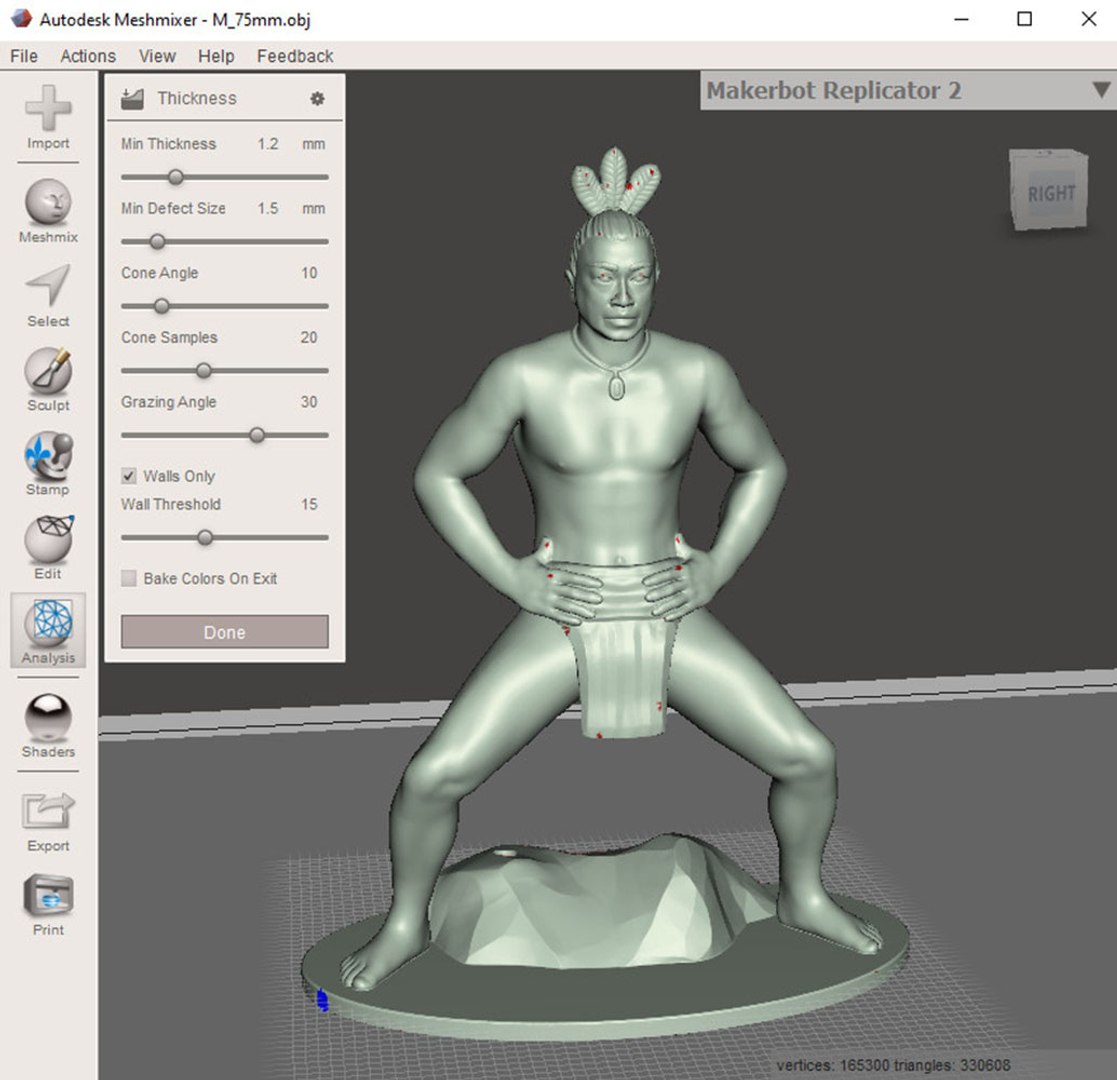Open the Shaders panel
1117x1080 pixels.
[48, 725]
